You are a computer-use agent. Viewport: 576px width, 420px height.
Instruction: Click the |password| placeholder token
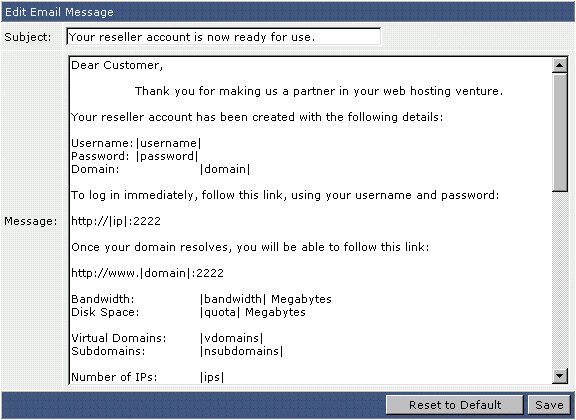pyautogui.click(x=167, y=156)
